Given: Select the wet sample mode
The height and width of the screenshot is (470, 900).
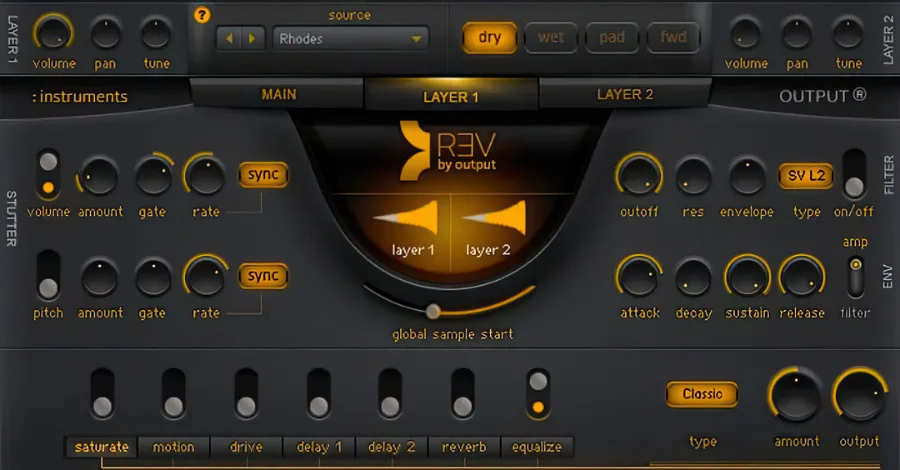Looking at the screenshot, I should point(551,38).
